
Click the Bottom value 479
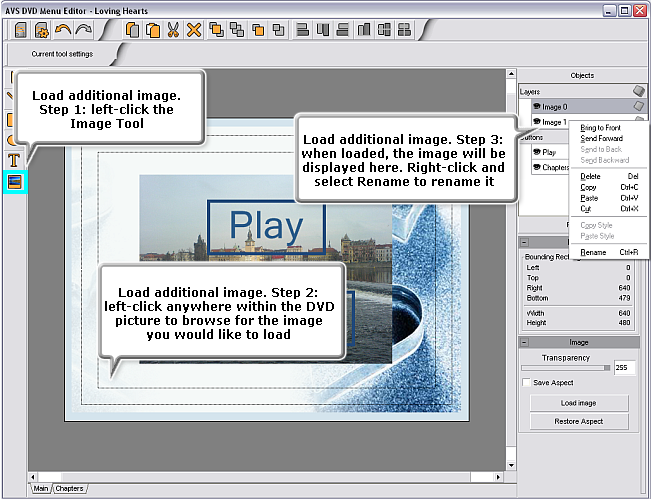point(624,298)
